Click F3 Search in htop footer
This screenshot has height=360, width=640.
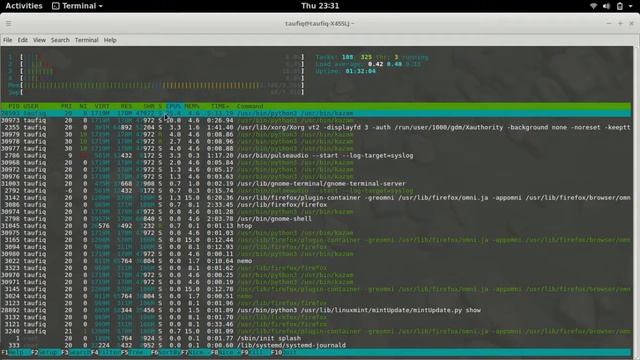click(76, 352)
